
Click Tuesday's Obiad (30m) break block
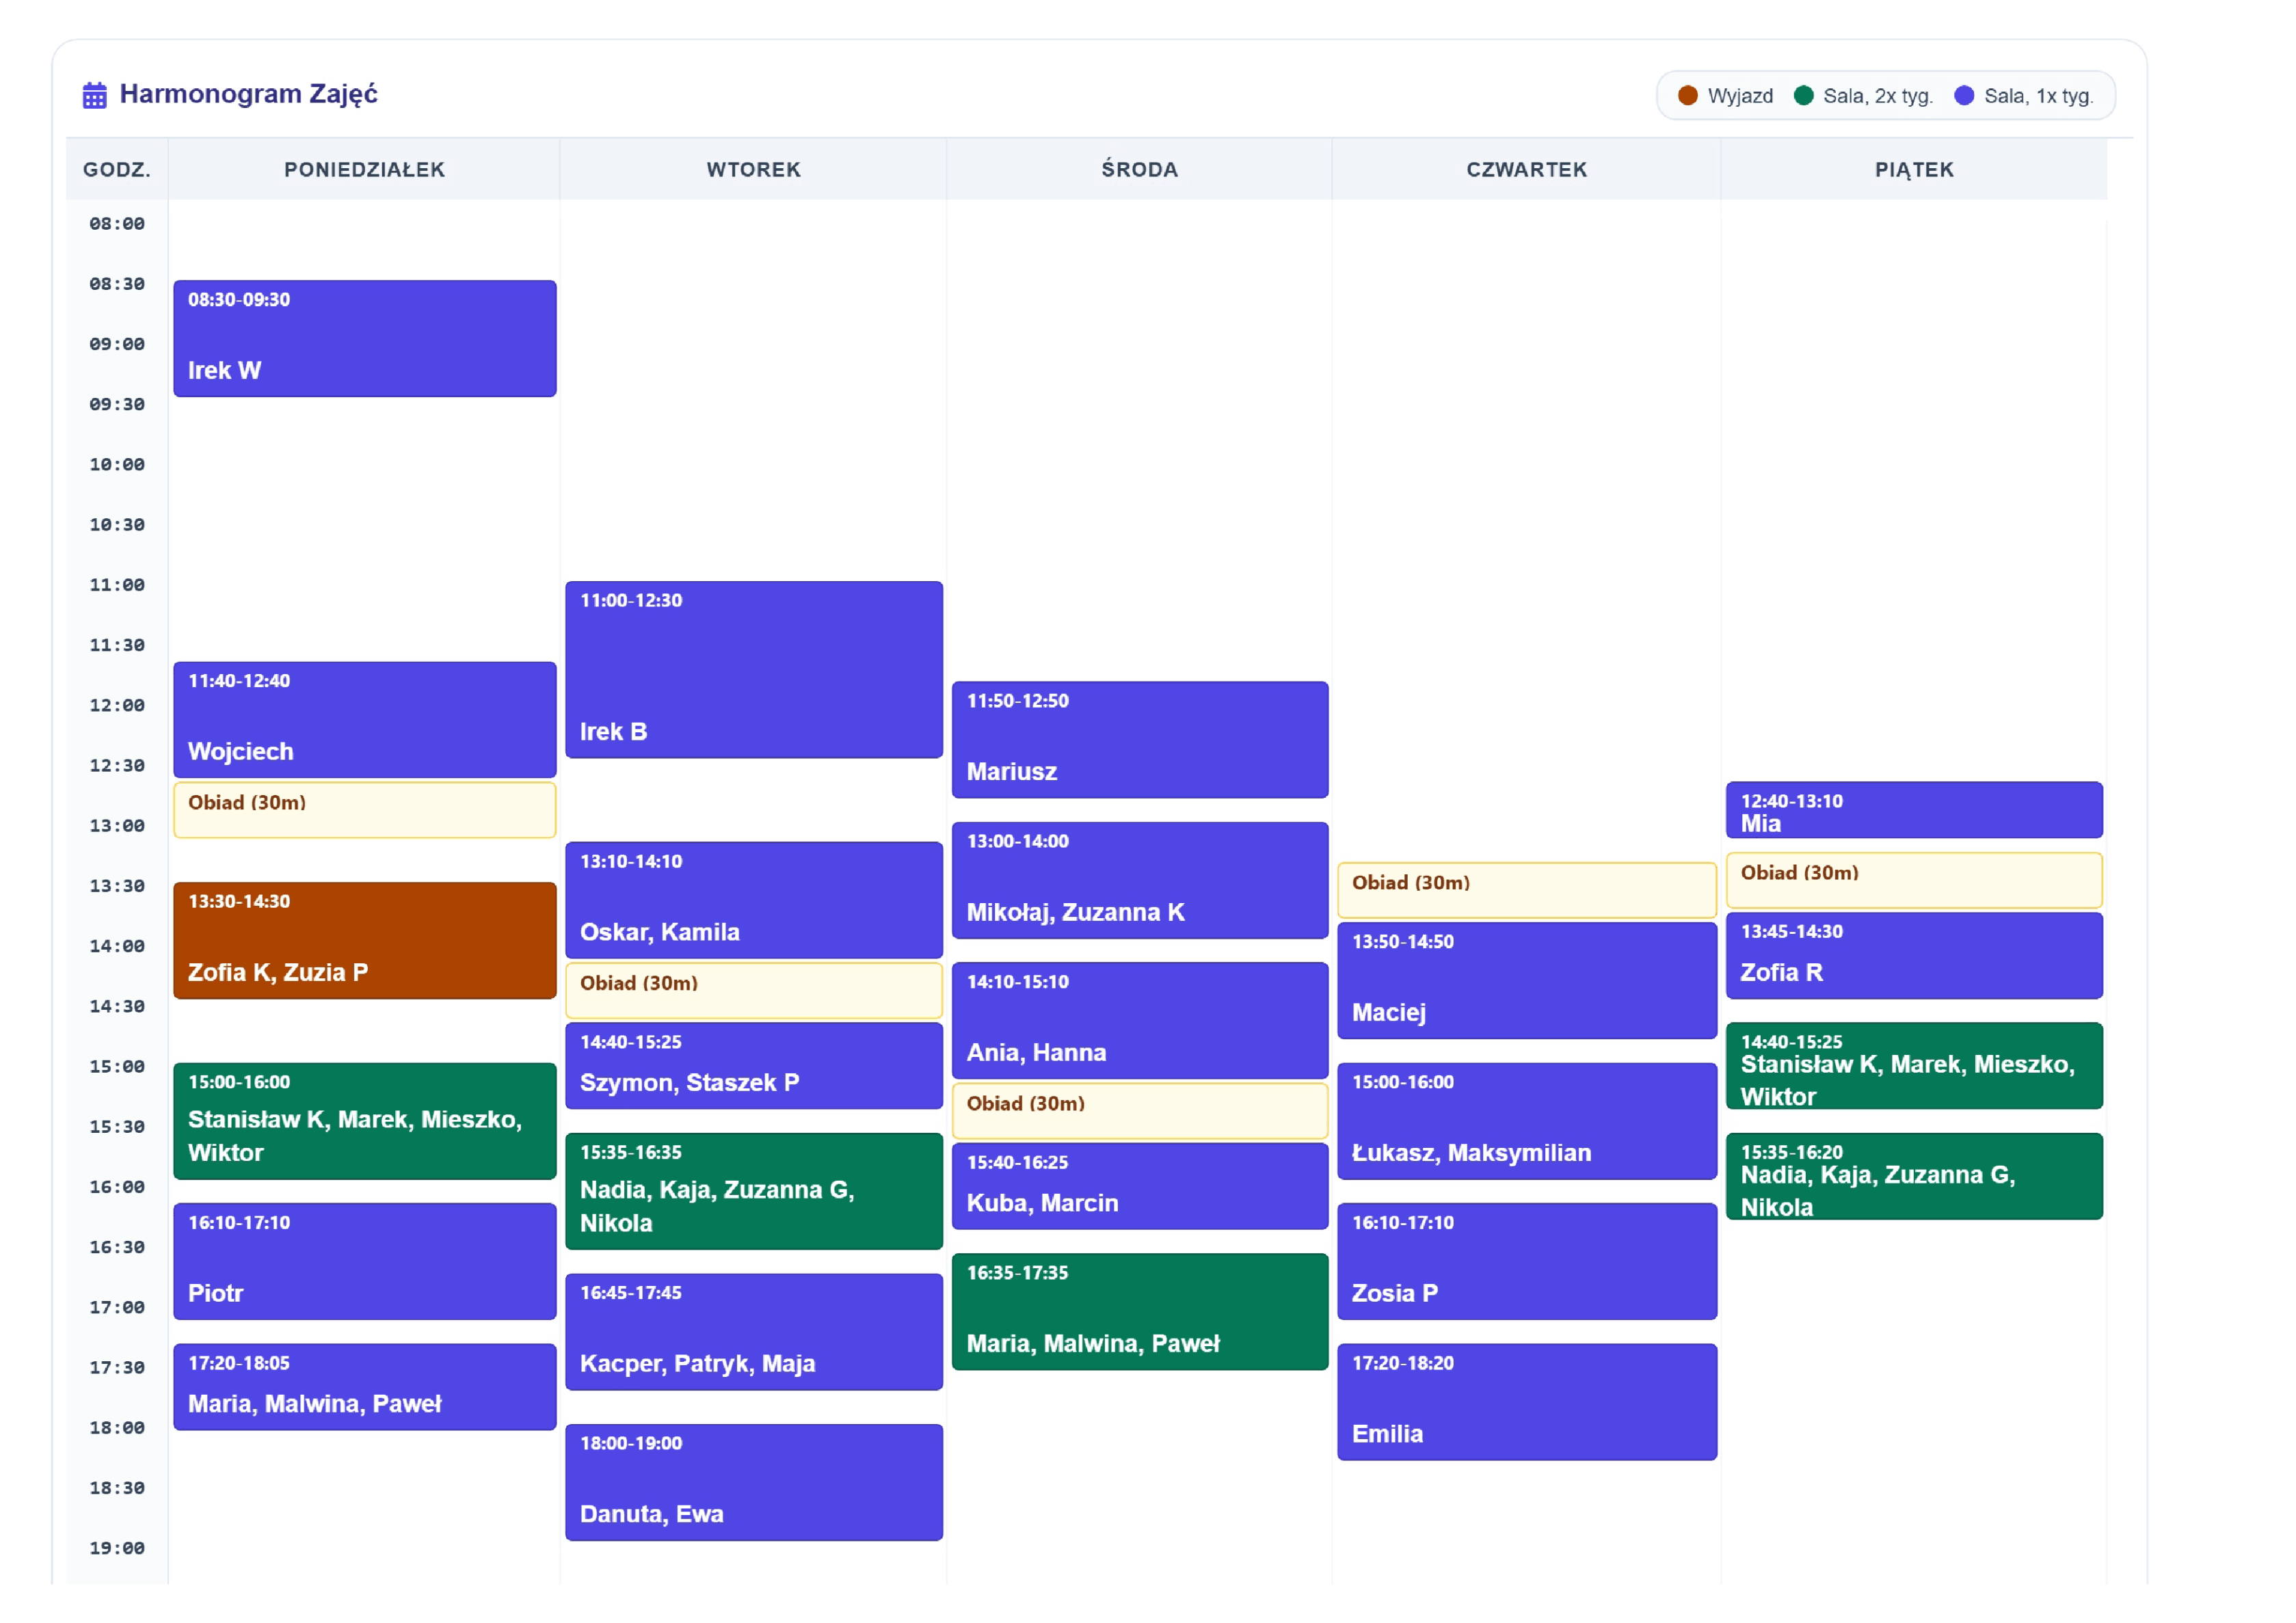(x=753, y=990)
